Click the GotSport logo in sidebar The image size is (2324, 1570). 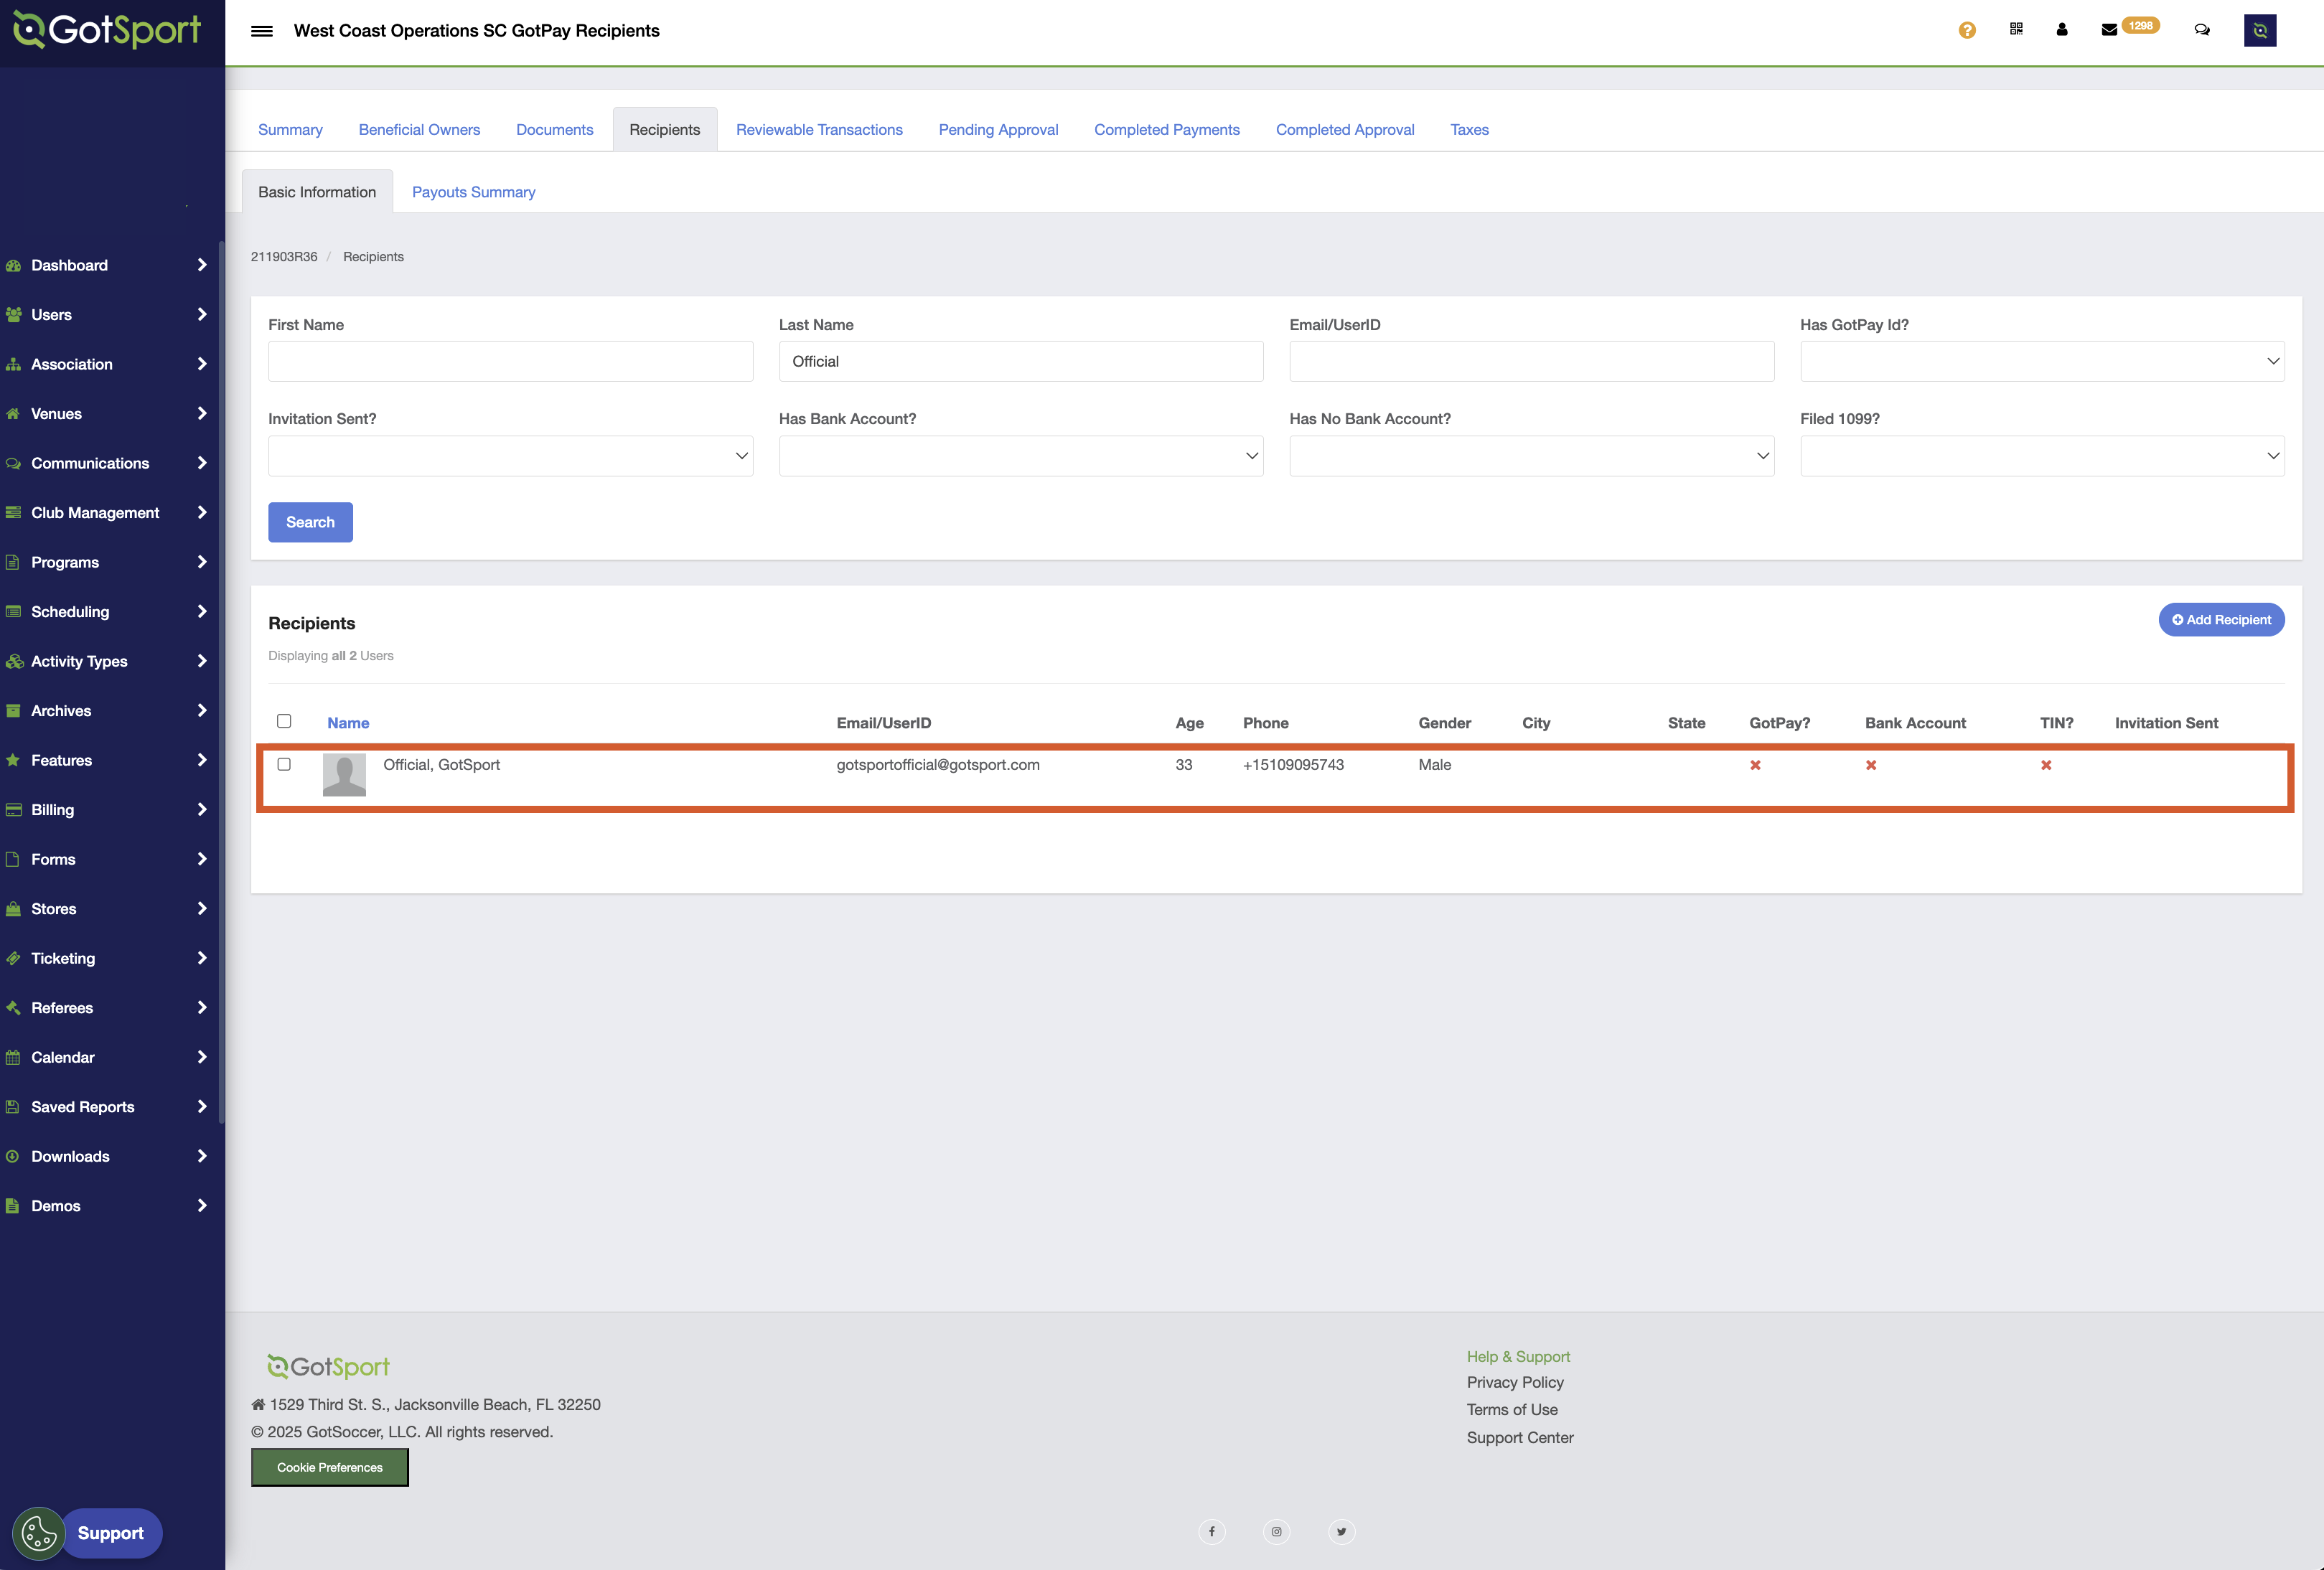(x=107, y=30)
